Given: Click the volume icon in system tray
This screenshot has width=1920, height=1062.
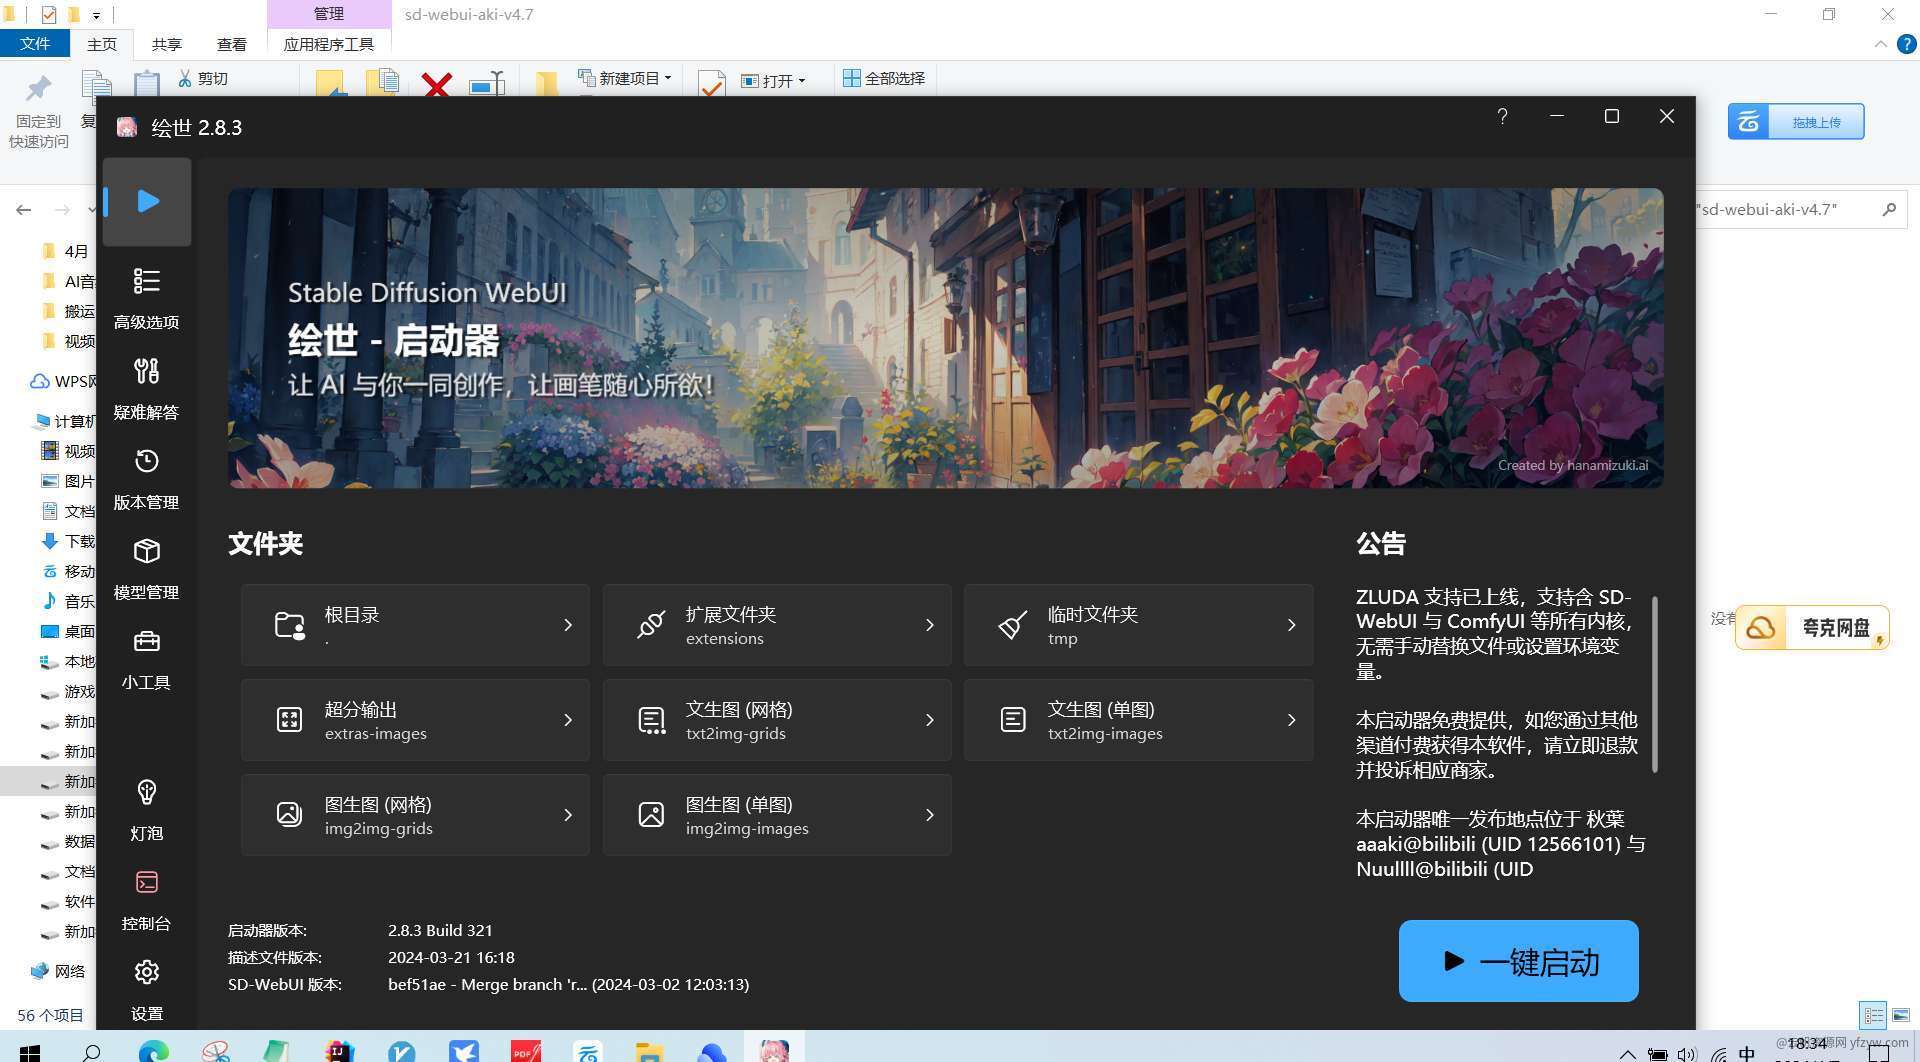Looking at the screenshot, I should click(1687, 1054).
